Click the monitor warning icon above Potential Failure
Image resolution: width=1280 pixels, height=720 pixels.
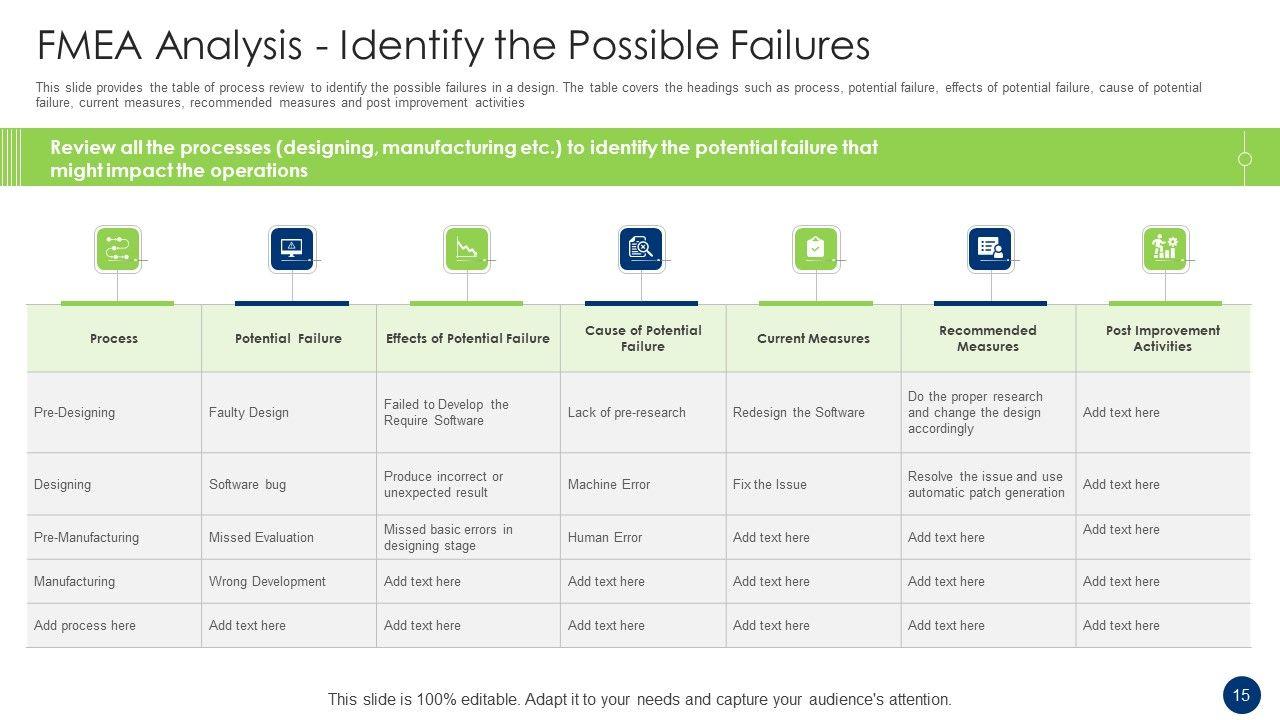[x=292, y=249]
